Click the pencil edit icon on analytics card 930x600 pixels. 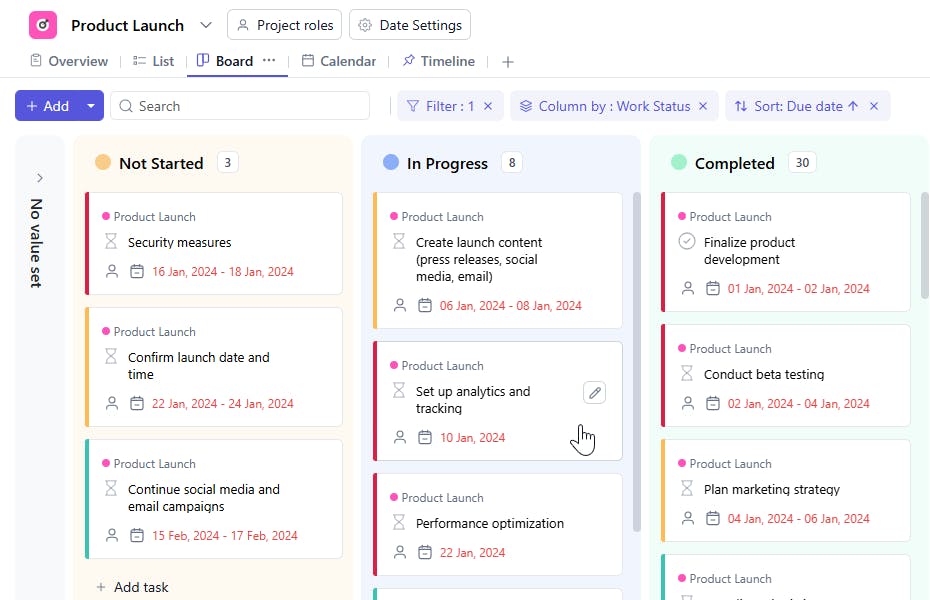coord(594,393)
